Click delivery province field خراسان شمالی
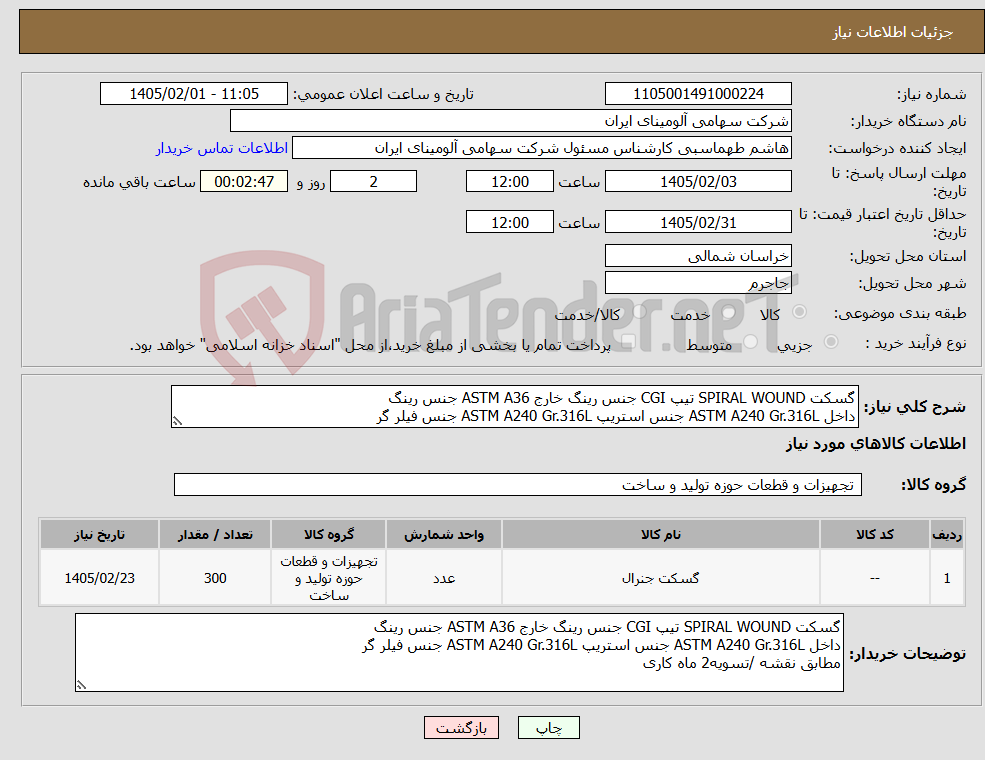This screenshot has height=760, width=985. [698, 256]
